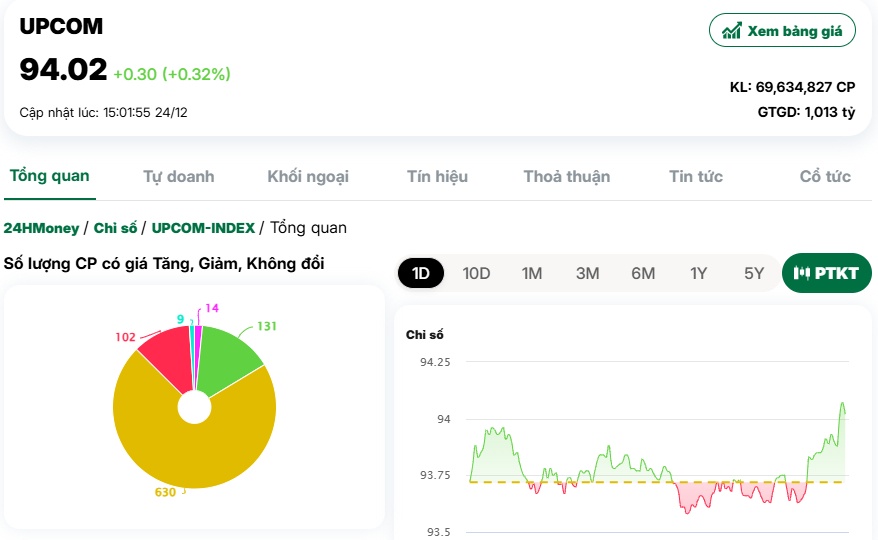Click the KL: 69,634,827 CP volume
Viewport: 878px width, 540px height.
coord(792,87)
